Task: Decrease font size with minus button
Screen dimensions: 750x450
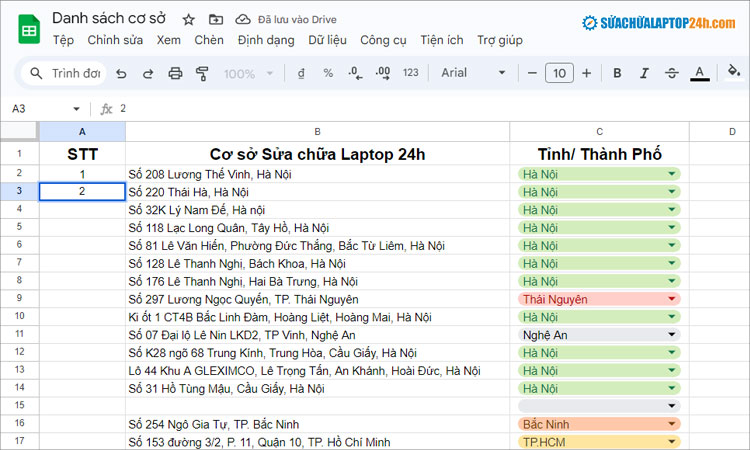Action: (x=532, y=73)
